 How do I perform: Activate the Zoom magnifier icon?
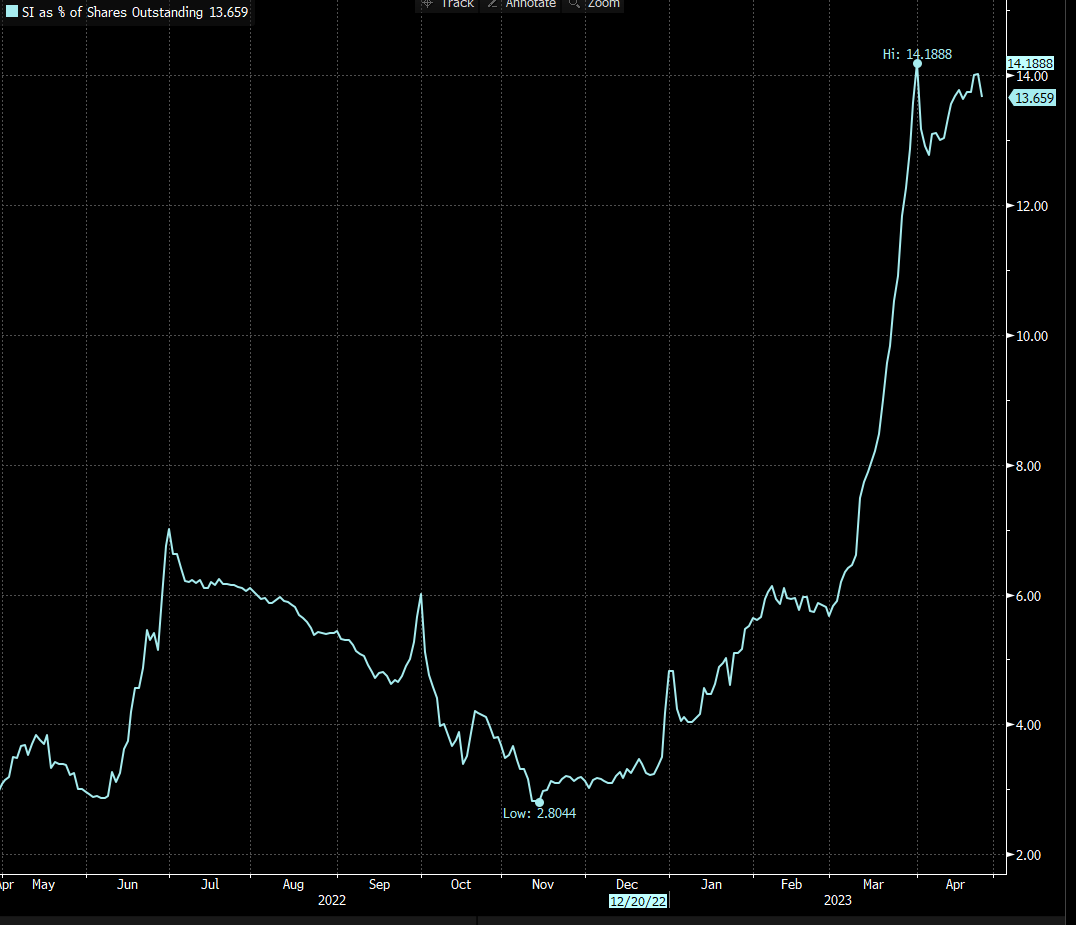(x=573, y=4)
